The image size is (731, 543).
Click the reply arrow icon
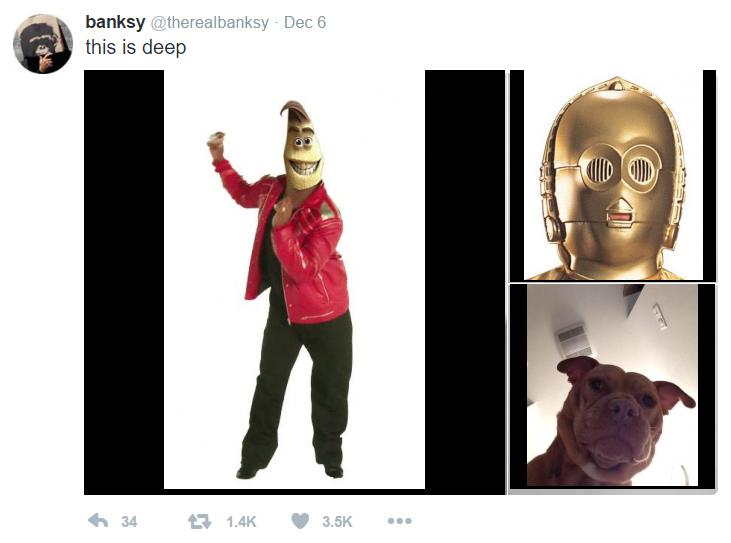[x=98, y=521]
